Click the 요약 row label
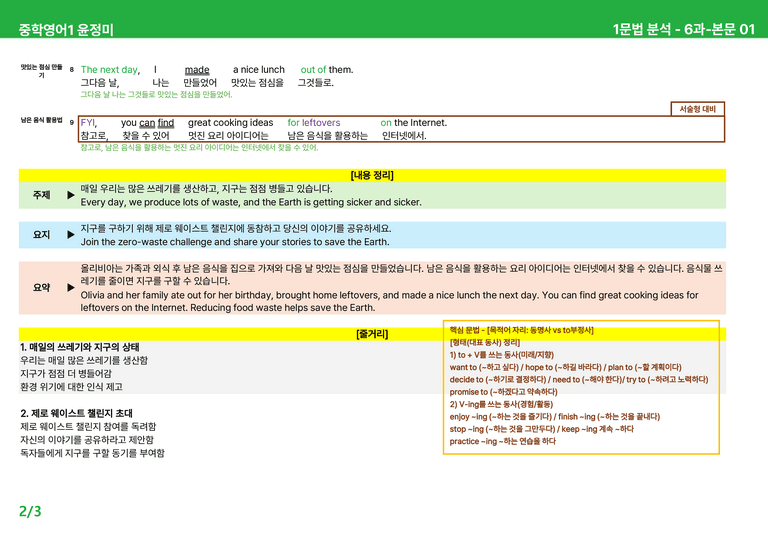Viewport: 768px width, 543px height. point(42,287)
